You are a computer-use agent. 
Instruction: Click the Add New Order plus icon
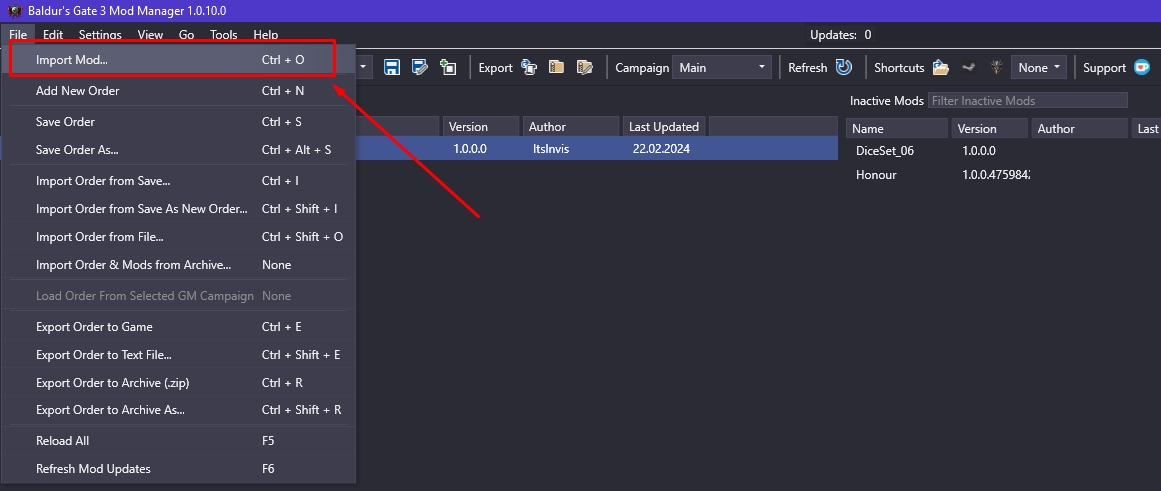tap(447, 67)
